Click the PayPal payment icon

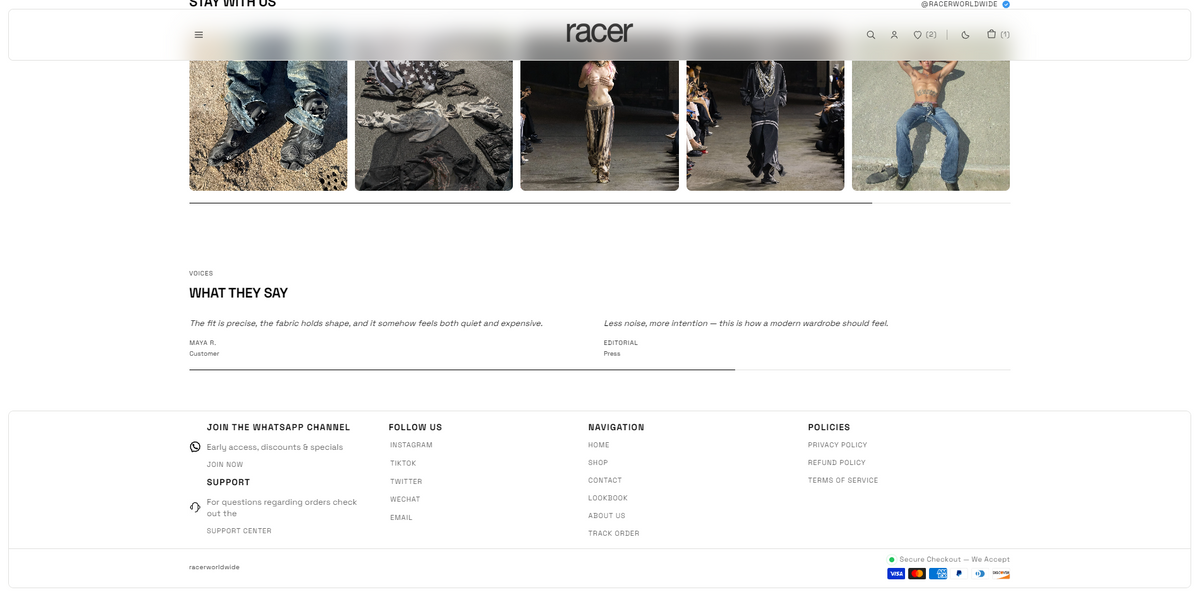[959, 574]
